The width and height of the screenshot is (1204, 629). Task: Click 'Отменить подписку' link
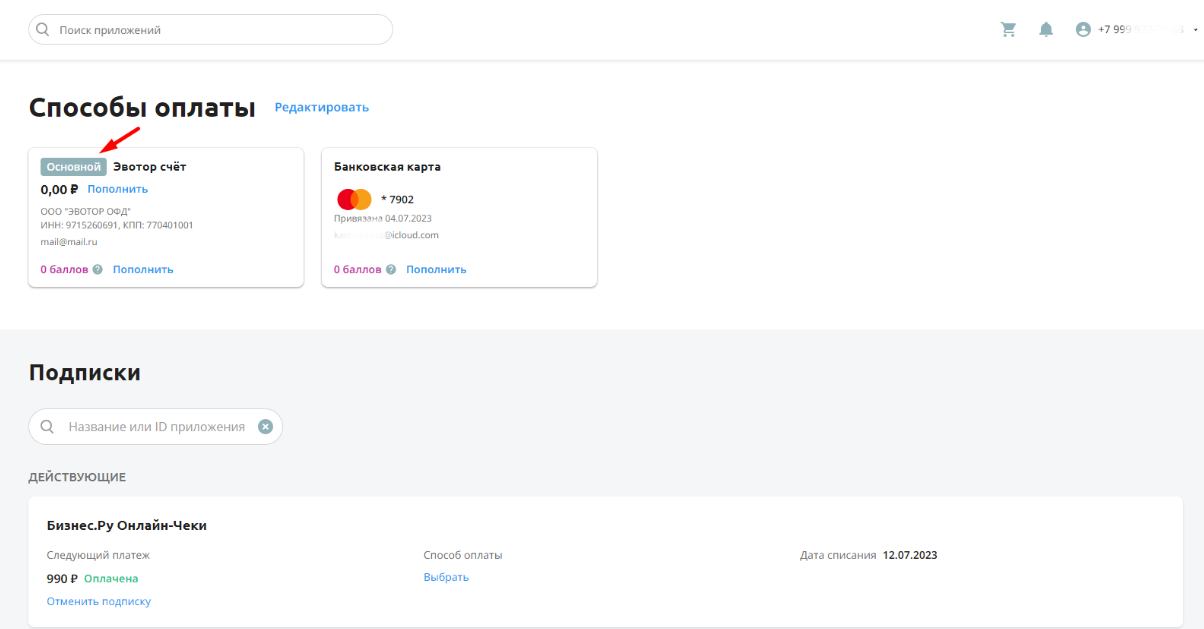point(99,601)
